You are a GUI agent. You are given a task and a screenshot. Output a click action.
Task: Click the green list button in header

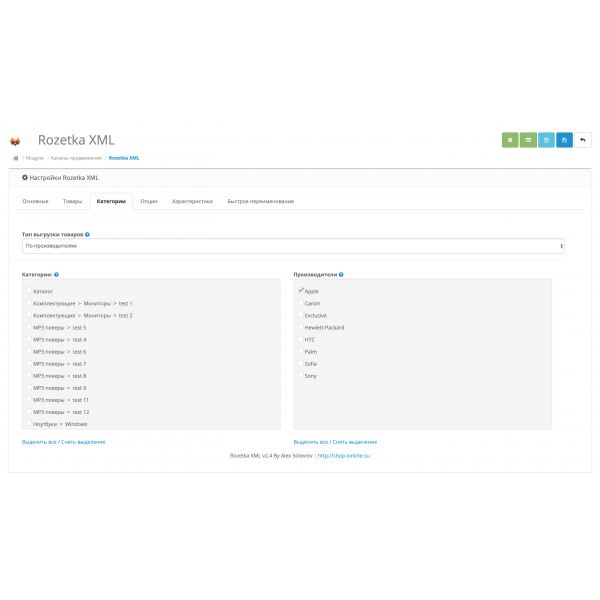click(528, 140)
